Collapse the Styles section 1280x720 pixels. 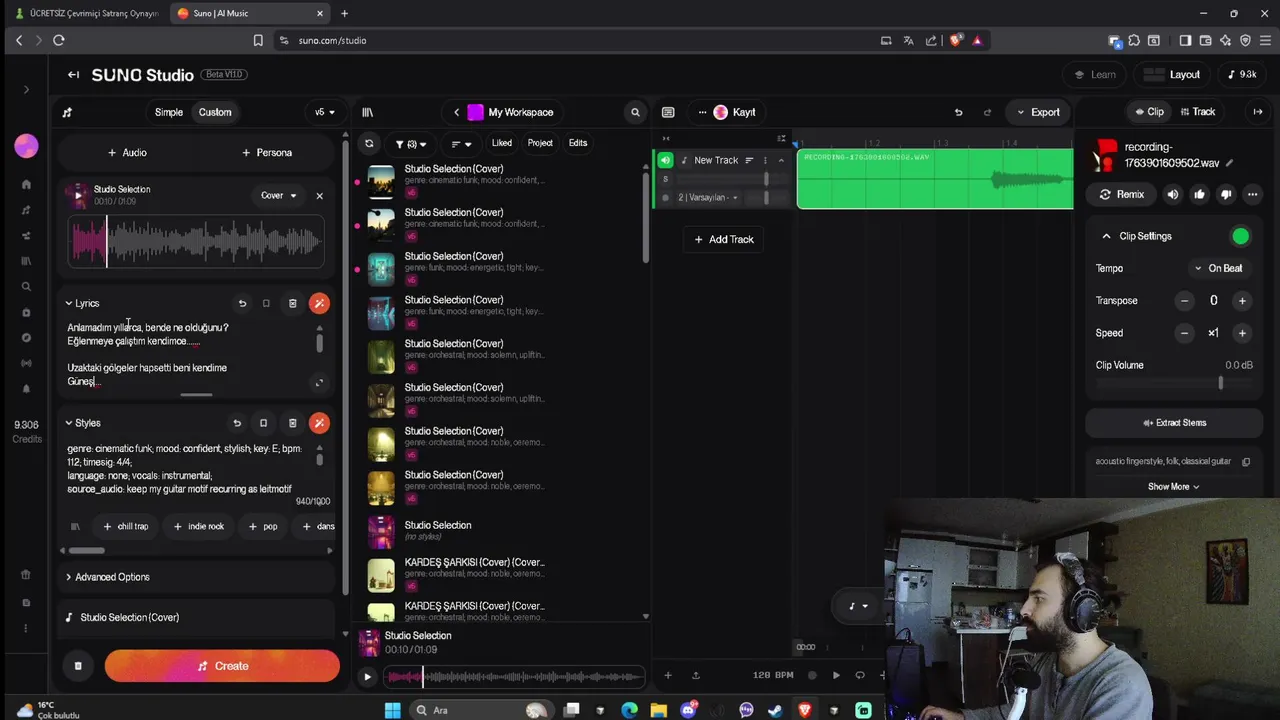click(x=83, y=423)
